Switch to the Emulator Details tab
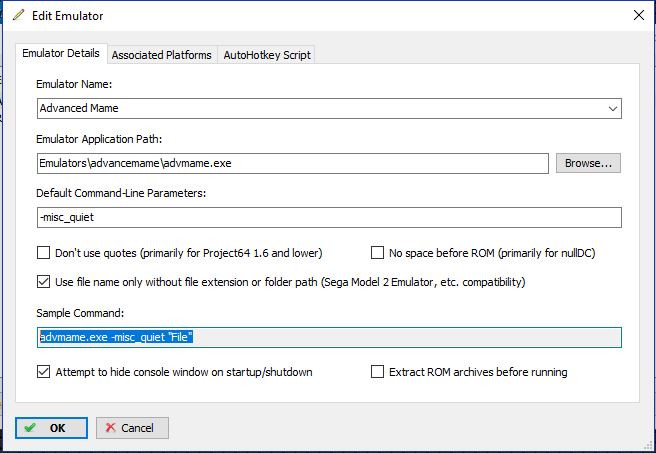This screenshot has height=453, width=656. 61,54
